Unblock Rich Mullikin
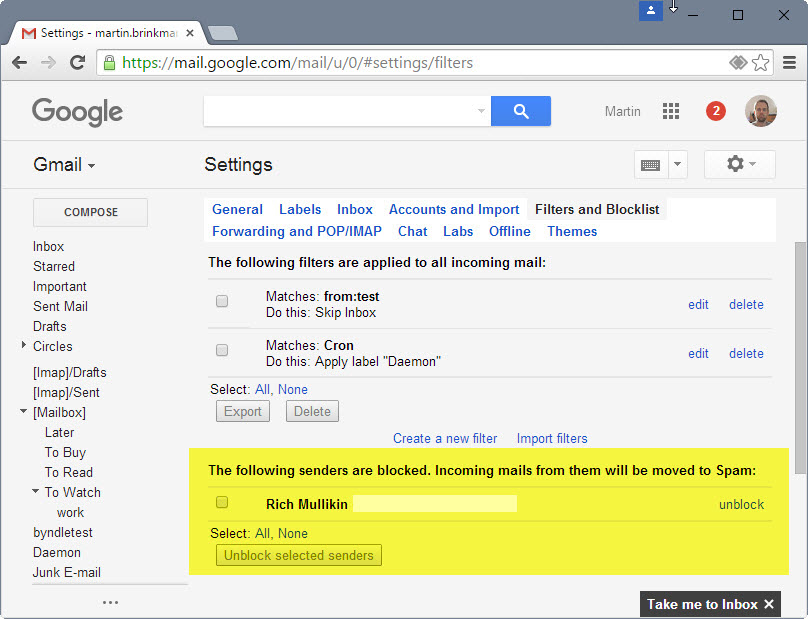The width and height of the screenshot is (808, 619). click(742, 505)
